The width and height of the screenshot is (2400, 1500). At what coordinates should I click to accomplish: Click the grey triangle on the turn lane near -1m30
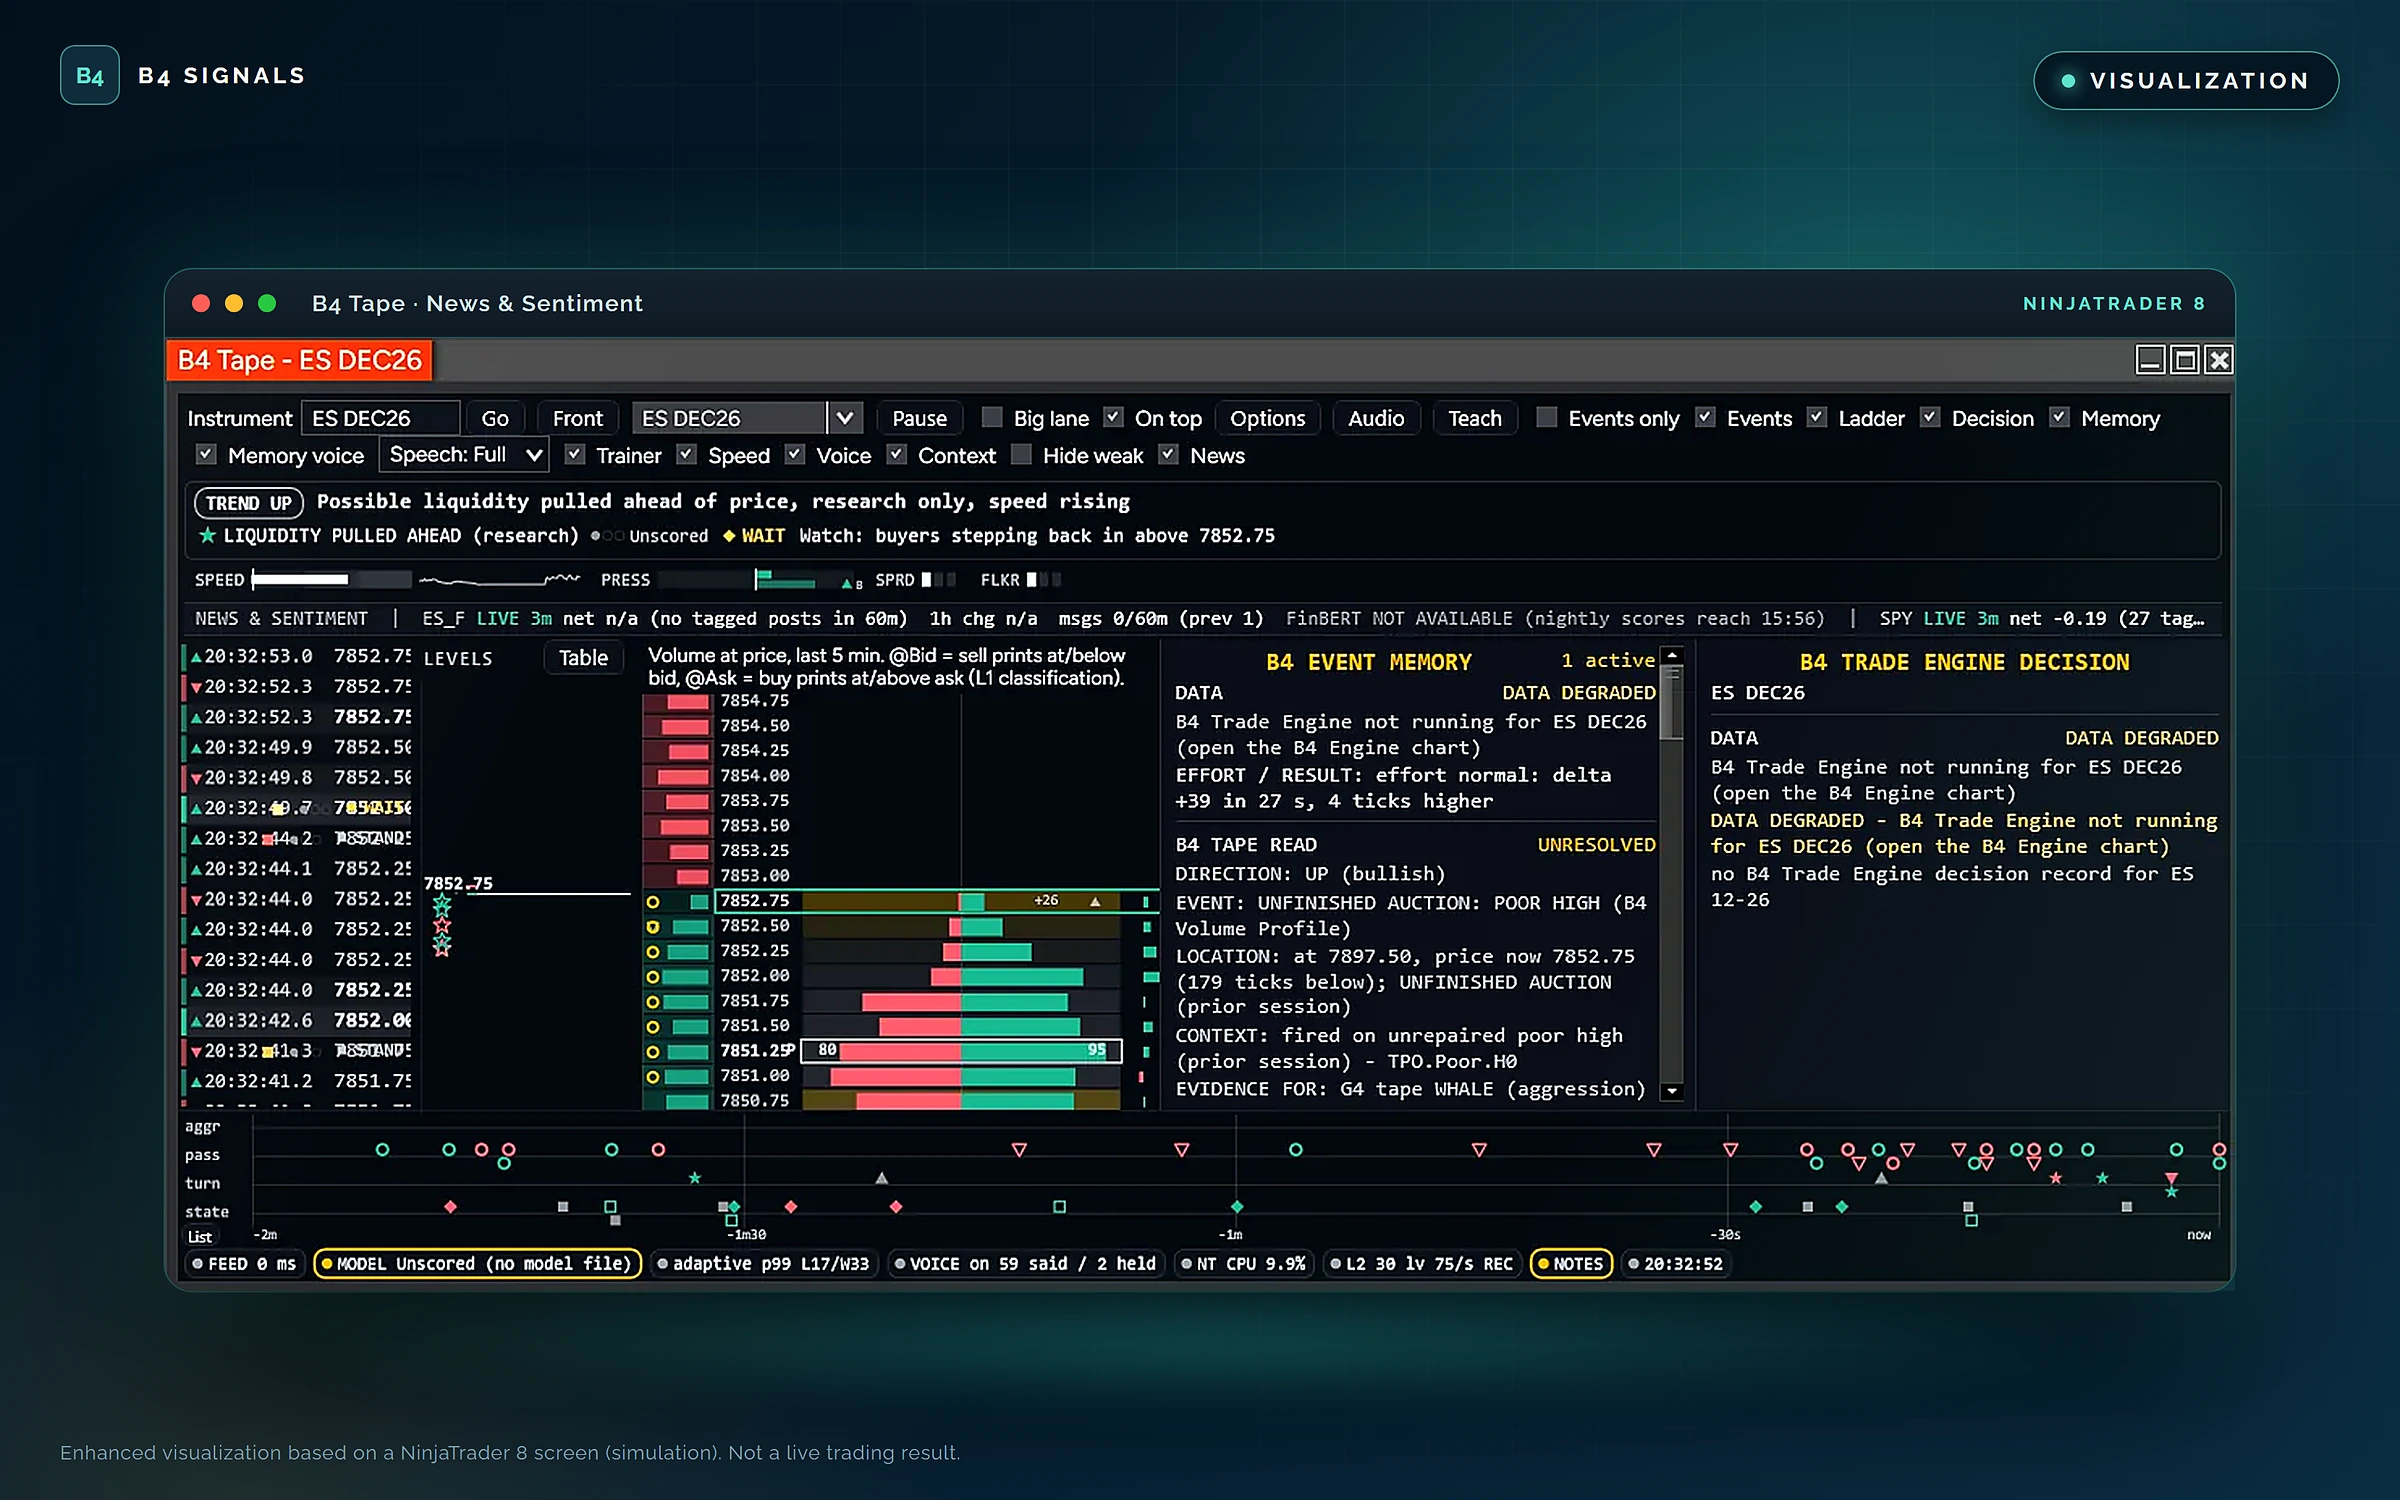point(881,1178)
